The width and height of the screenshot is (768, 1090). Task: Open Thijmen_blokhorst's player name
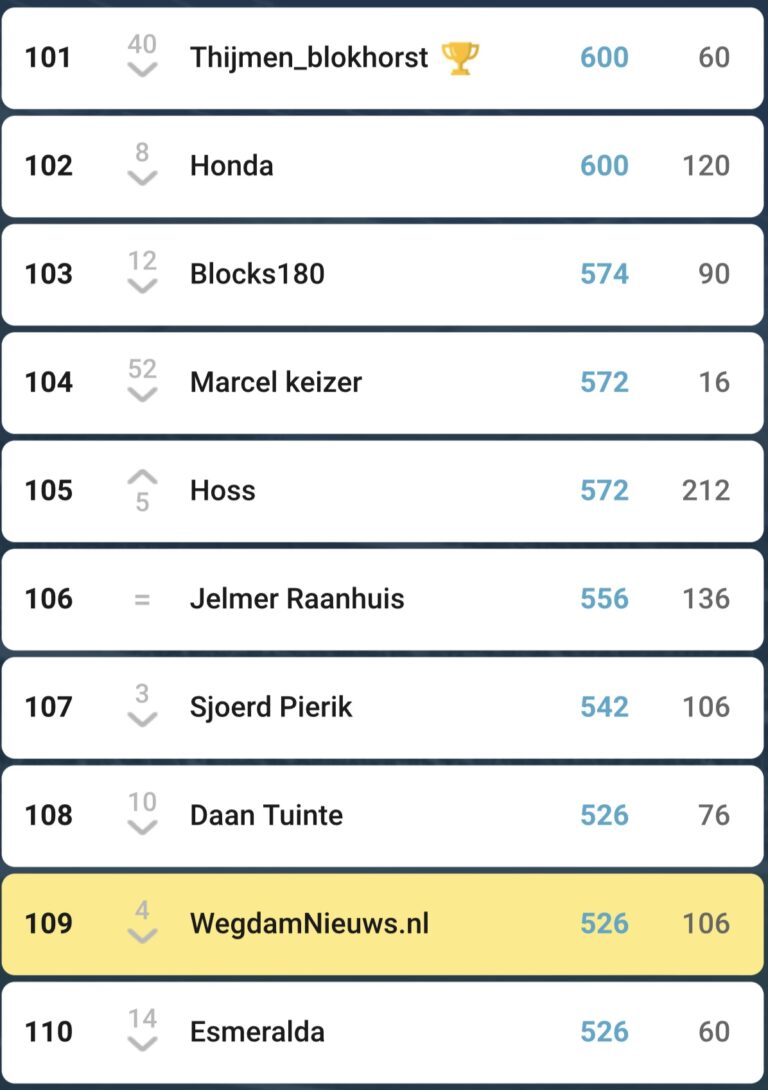click(309, 58)
